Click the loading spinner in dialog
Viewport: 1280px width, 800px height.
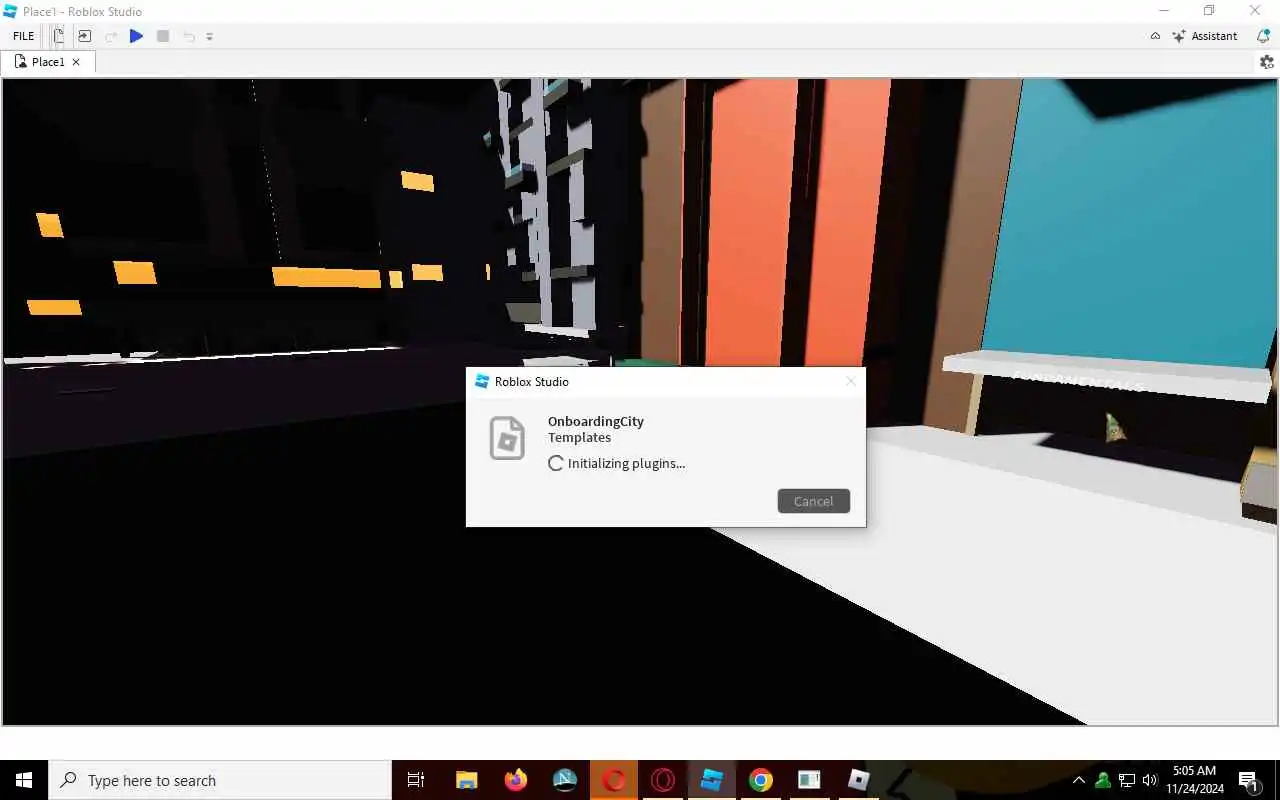[556, 463]
